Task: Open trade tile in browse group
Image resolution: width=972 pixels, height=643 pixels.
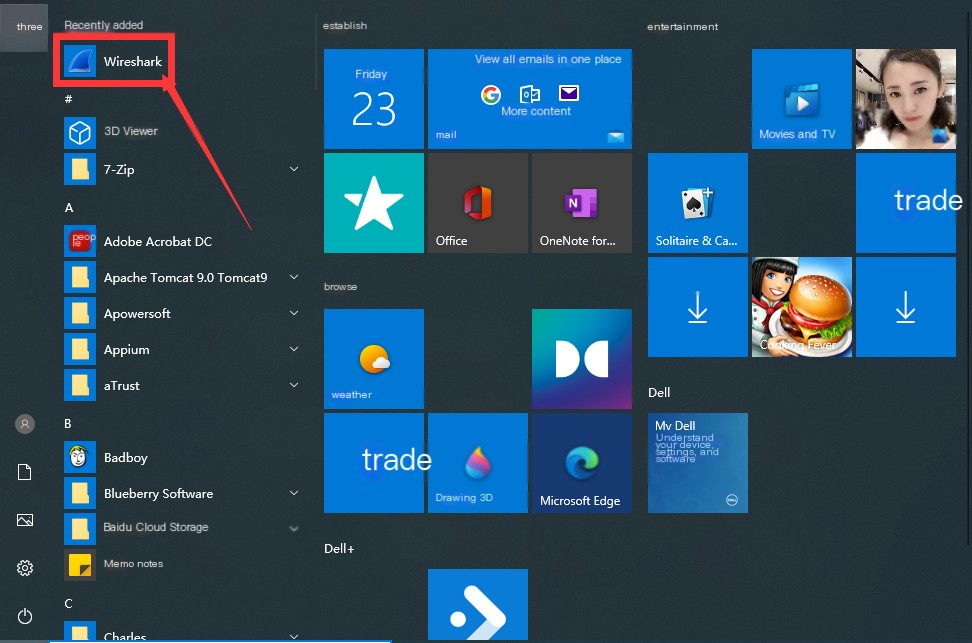Action: tap(374, 463)
